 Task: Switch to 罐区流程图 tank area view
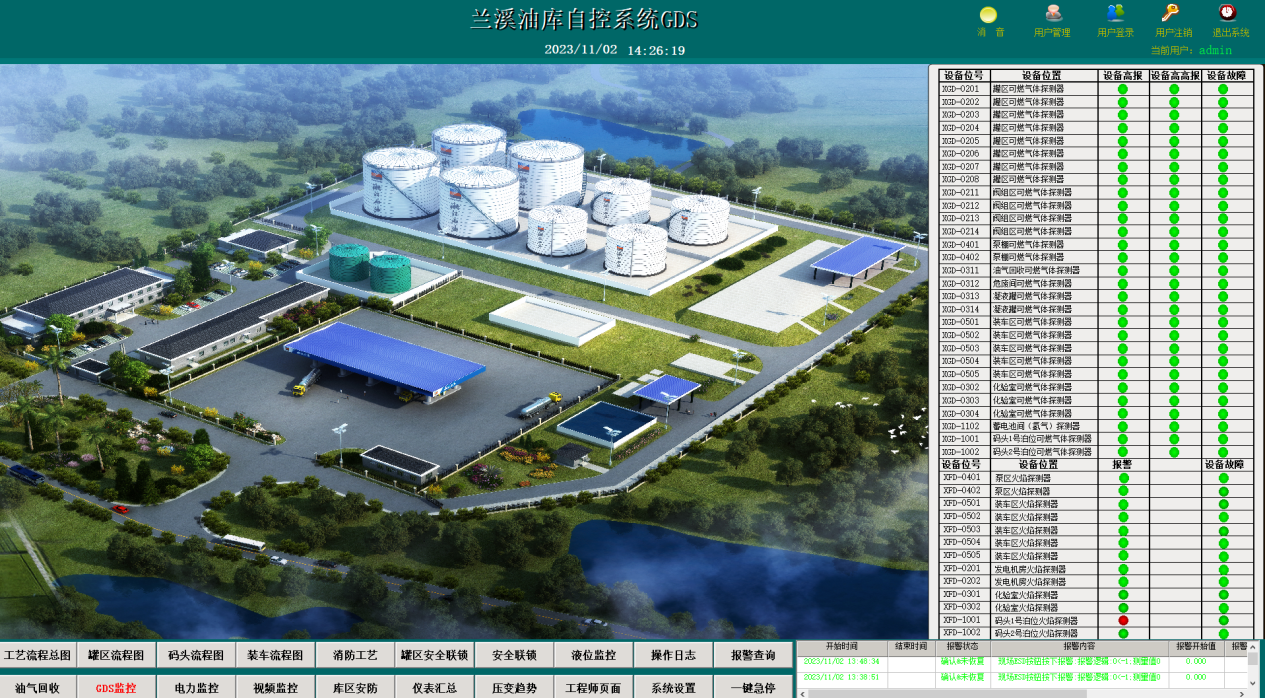point(117,656)
